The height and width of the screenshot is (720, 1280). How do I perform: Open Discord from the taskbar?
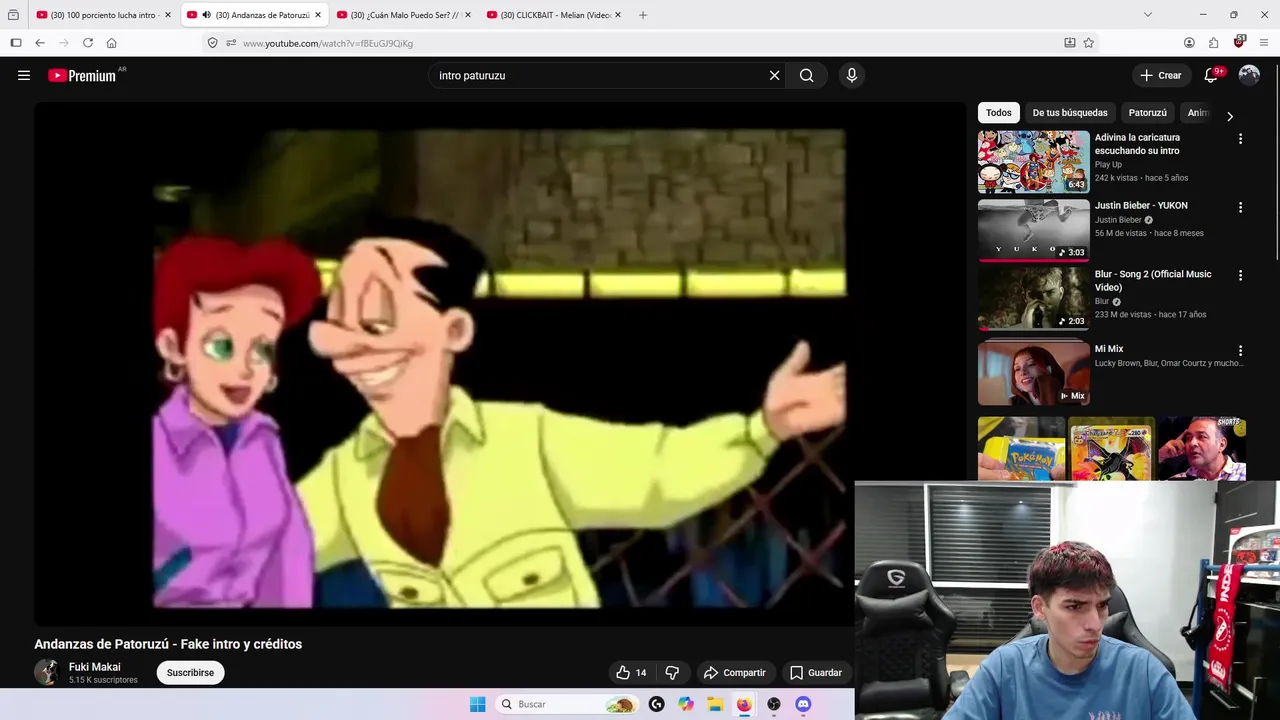coord(802,704)
